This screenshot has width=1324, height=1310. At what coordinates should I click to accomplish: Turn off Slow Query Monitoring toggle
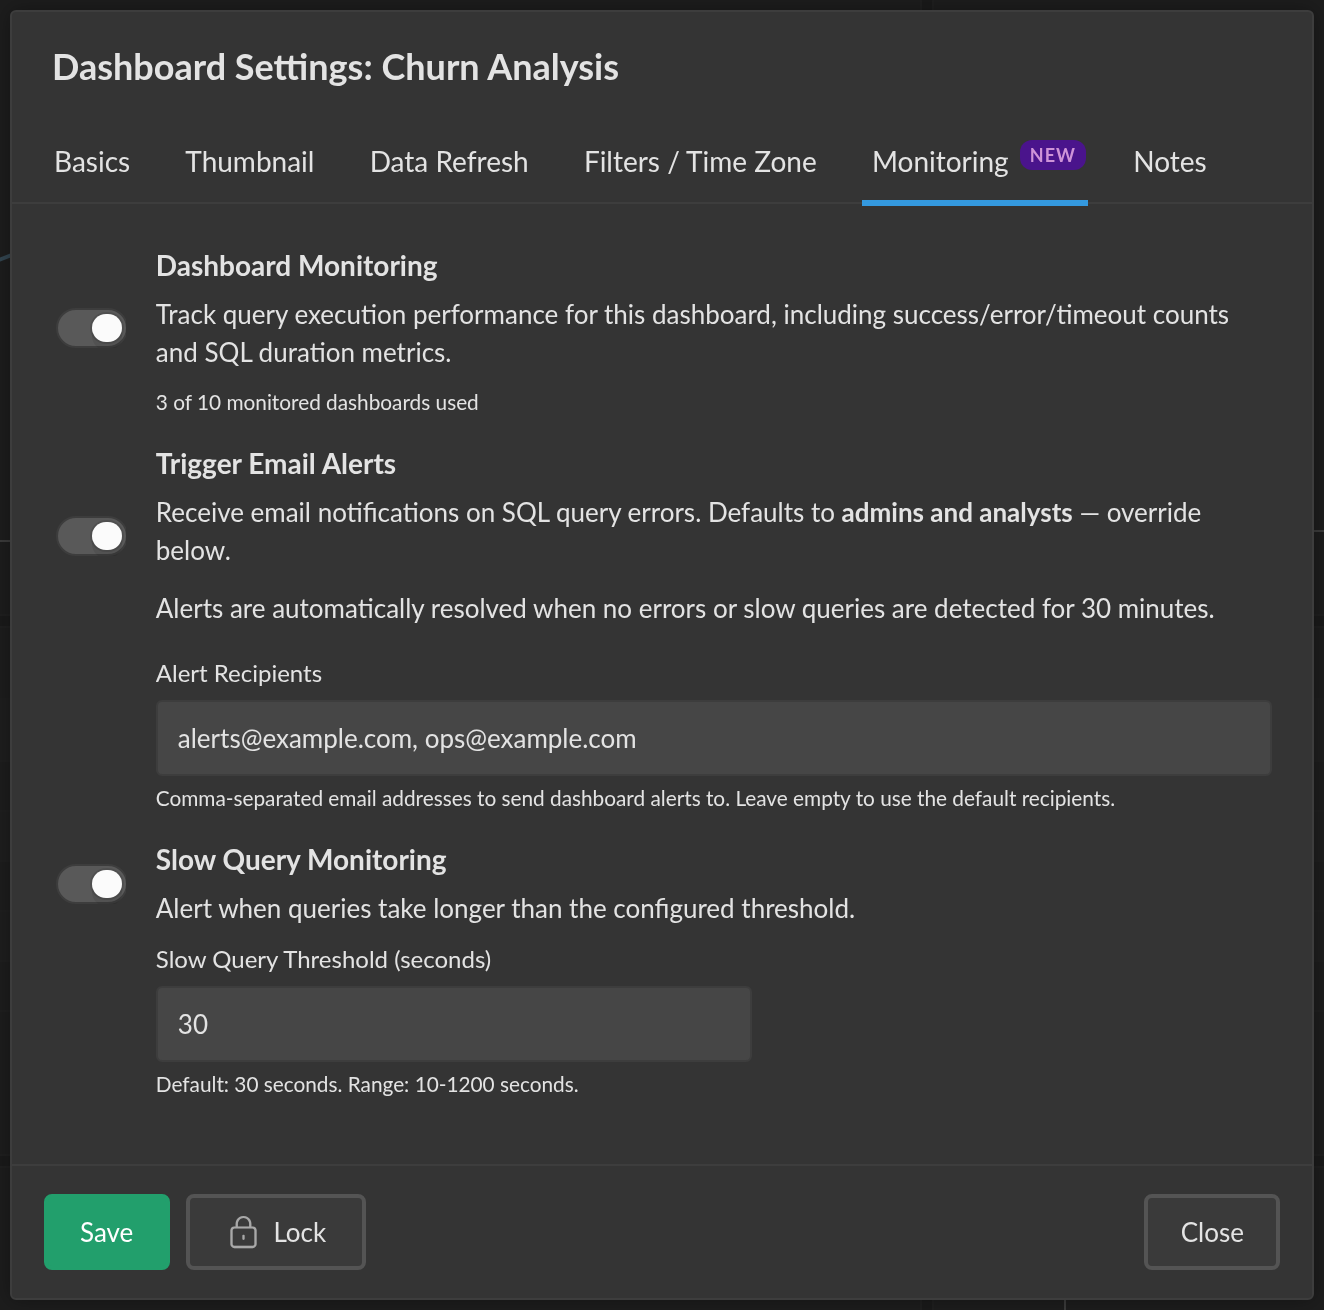(91, 884)
